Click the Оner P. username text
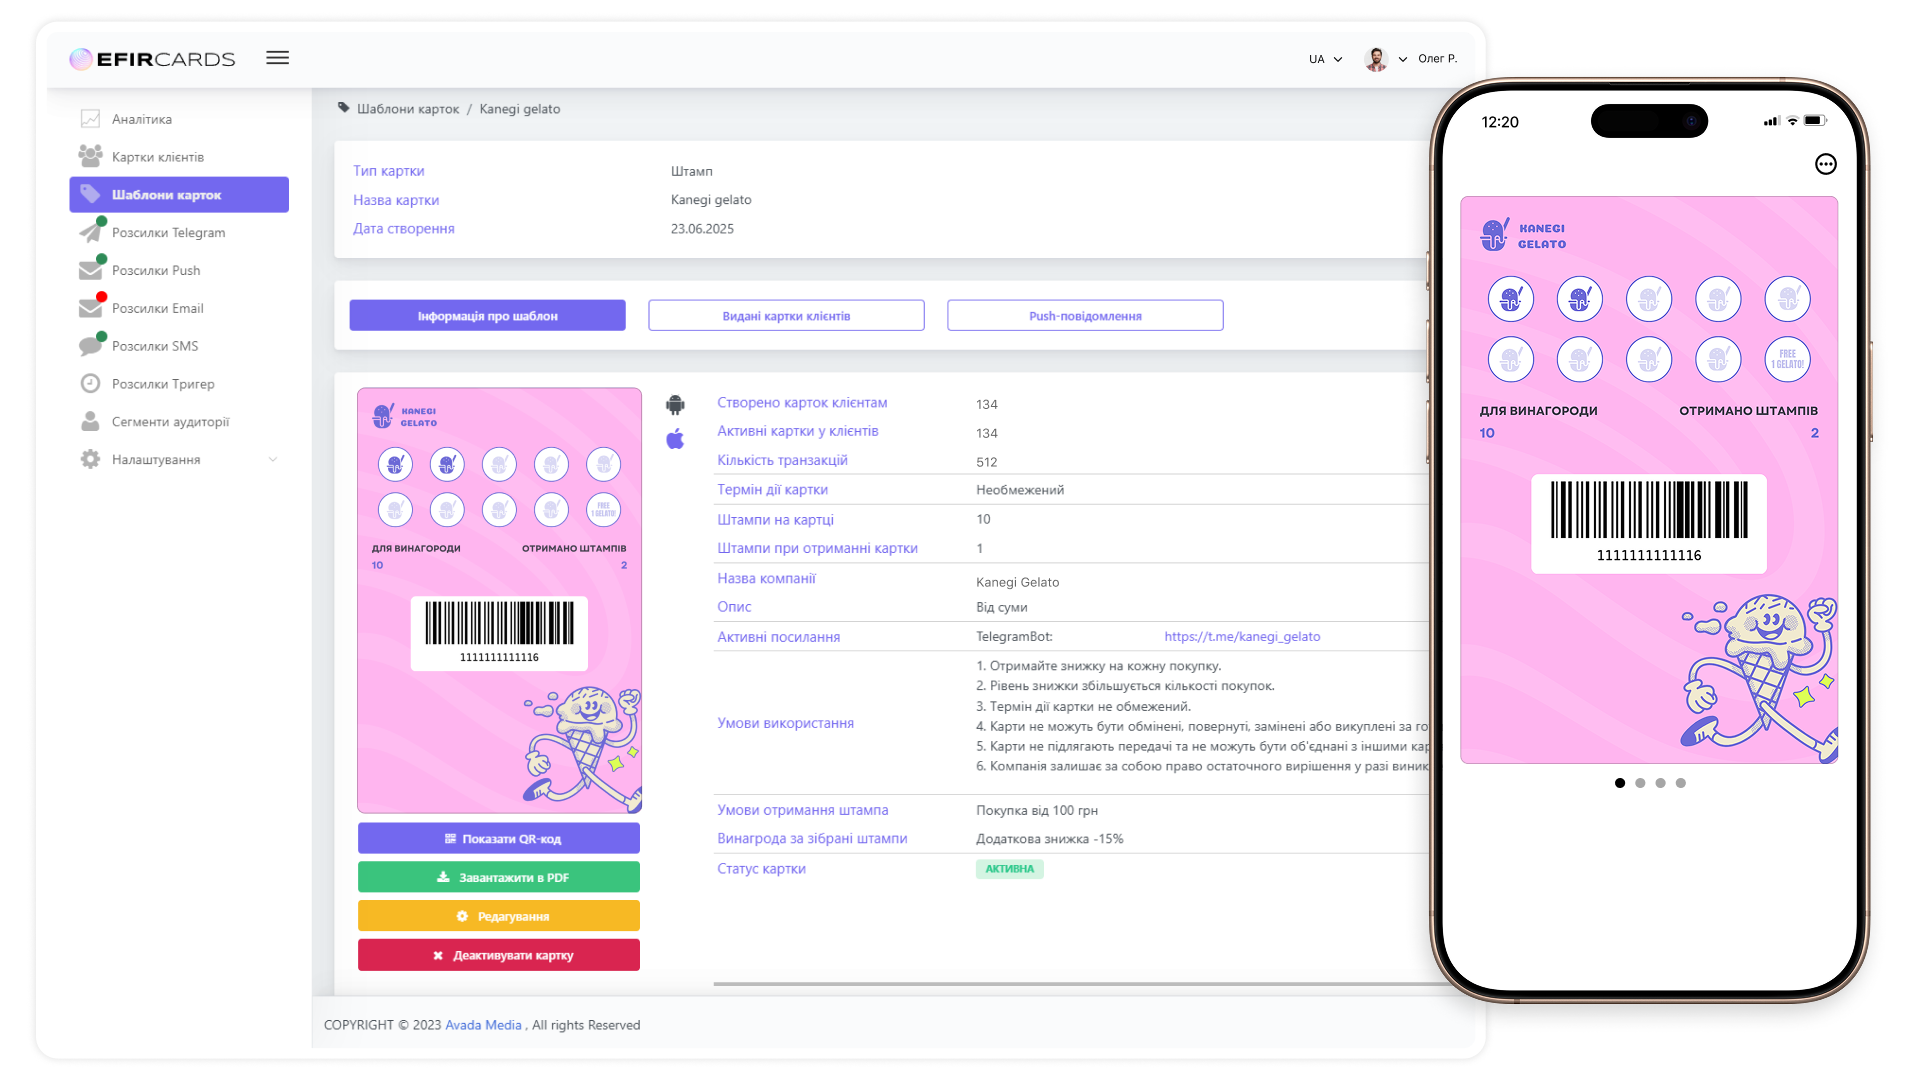The image size is (1920, 1080). [1437, 59]
